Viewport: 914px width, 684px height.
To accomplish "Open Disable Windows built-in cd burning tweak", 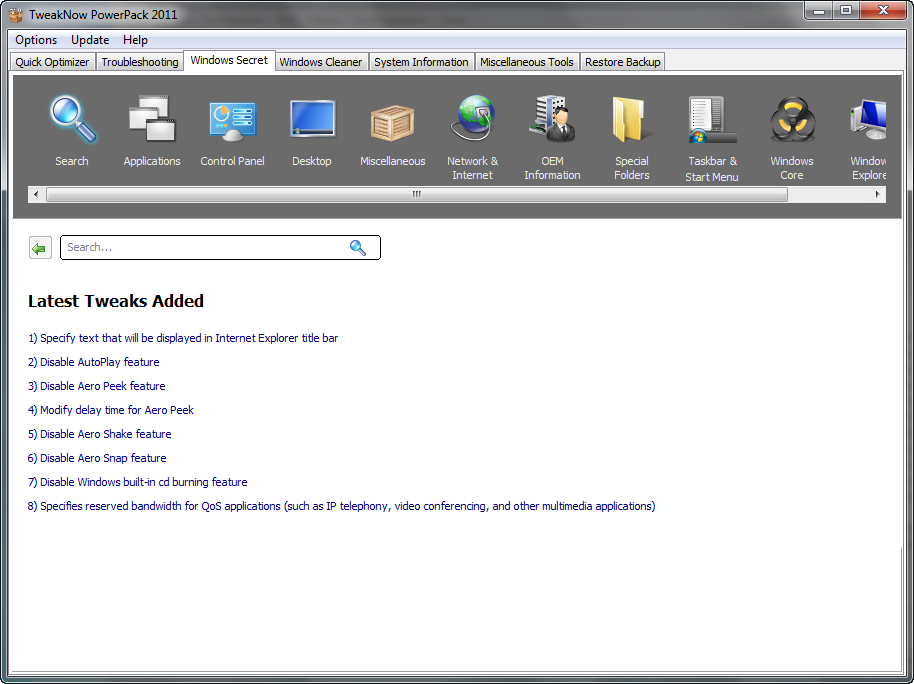I will pyautogui.click(x=138, y=482).
